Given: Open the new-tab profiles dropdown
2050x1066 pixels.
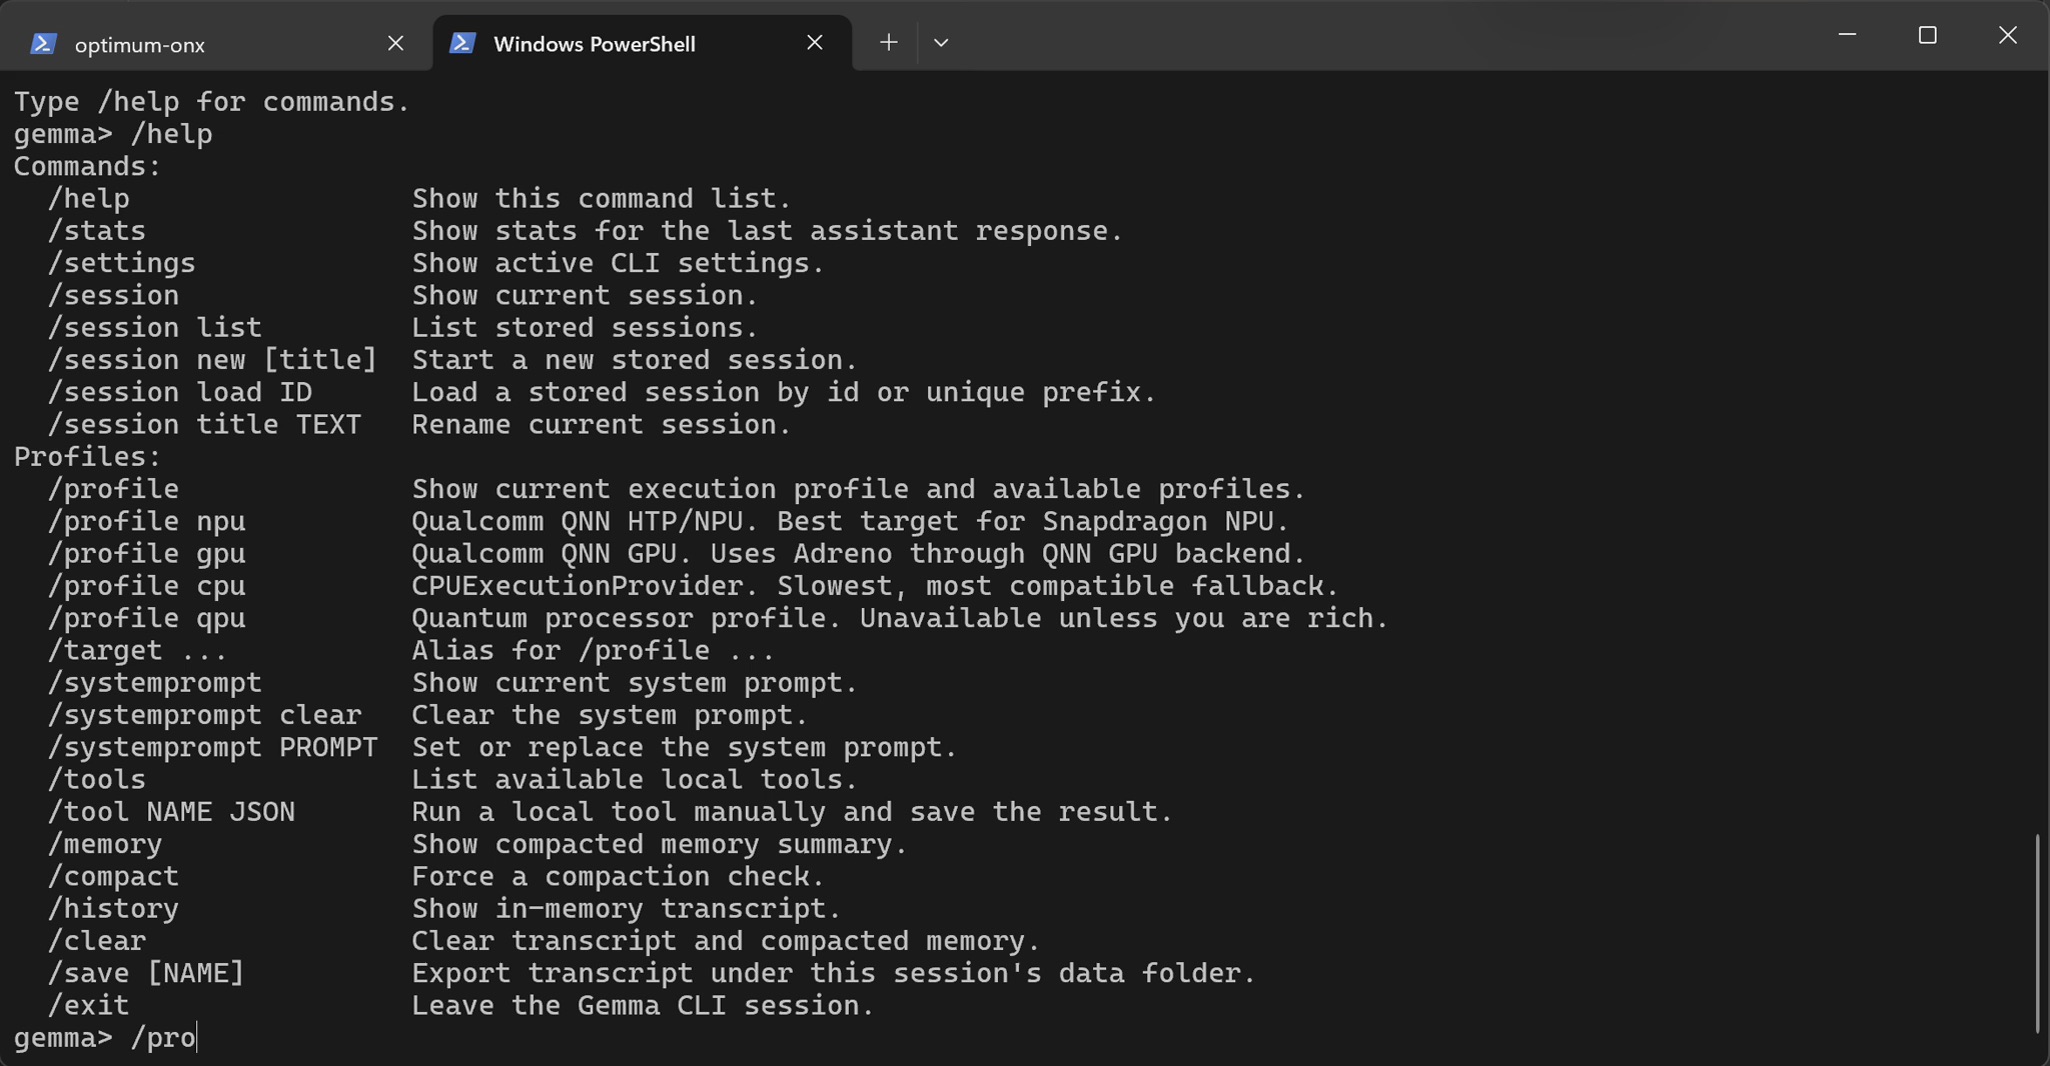Looking at the screenshot, I should [940, 43].
